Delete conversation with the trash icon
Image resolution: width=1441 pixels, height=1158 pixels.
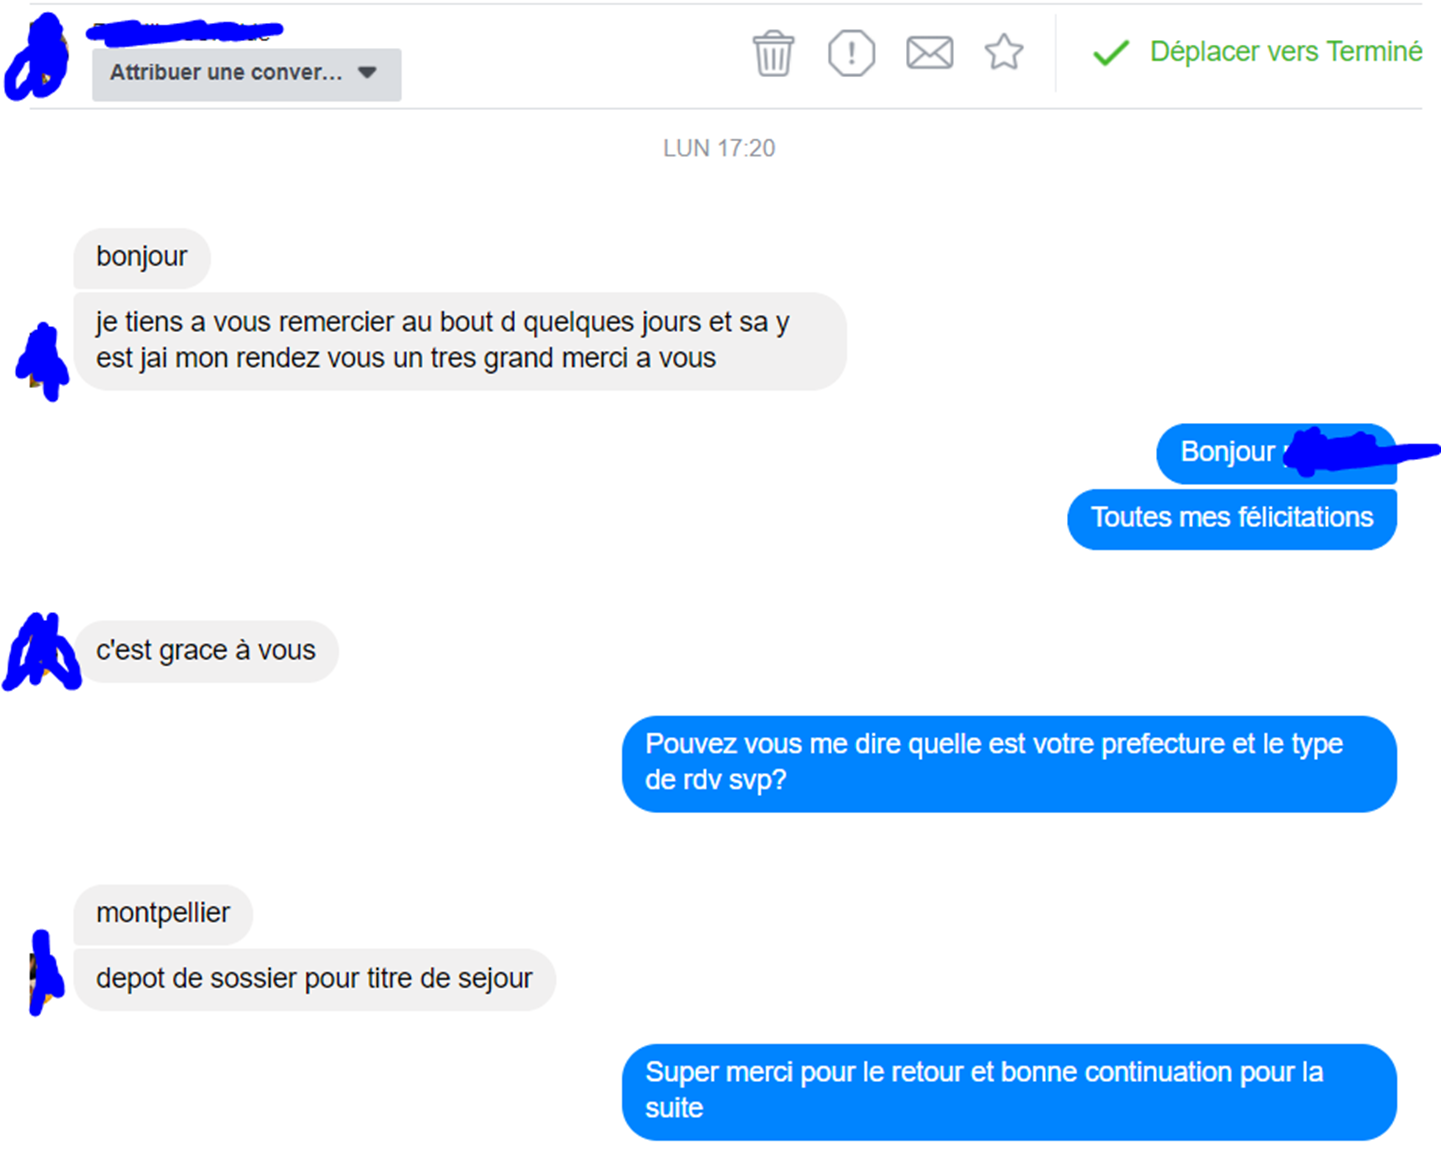click(773, 53)
